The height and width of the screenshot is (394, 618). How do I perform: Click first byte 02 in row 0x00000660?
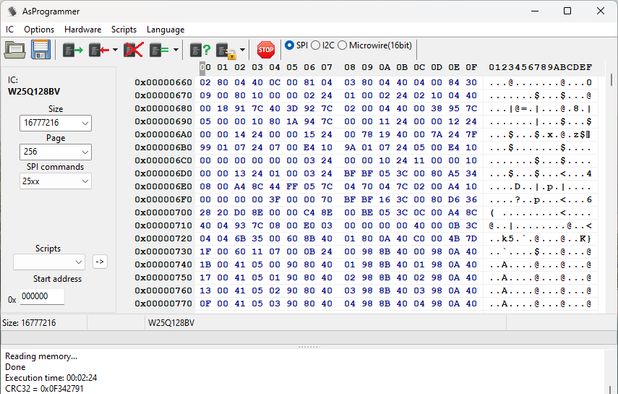point(205,82)
